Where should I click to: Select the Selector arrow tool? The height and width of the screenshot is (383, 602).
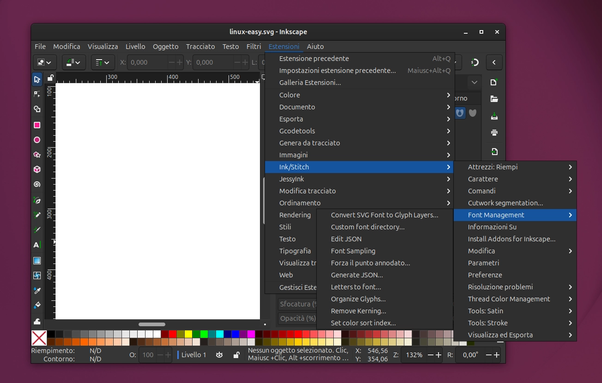tap(37, 79)
